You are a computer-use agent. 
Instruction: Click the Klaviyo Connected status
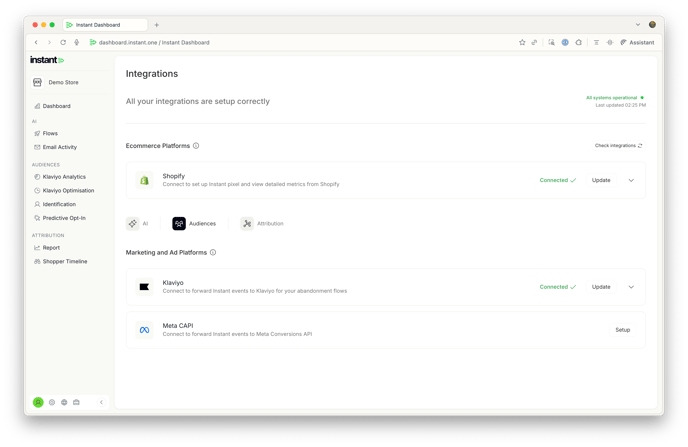tap(558, 287)
